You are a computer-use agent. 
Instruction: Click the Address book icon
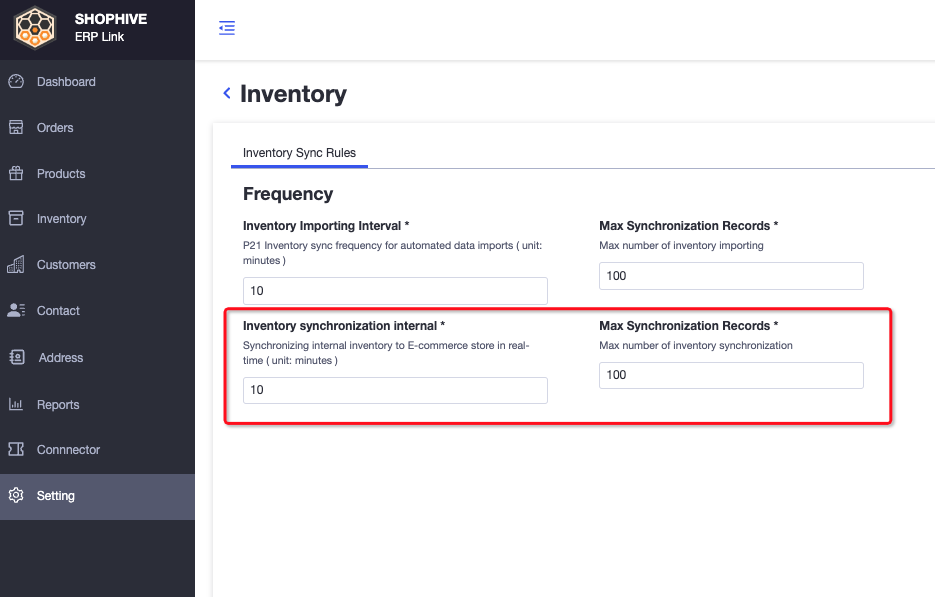[x=17, y=357]
